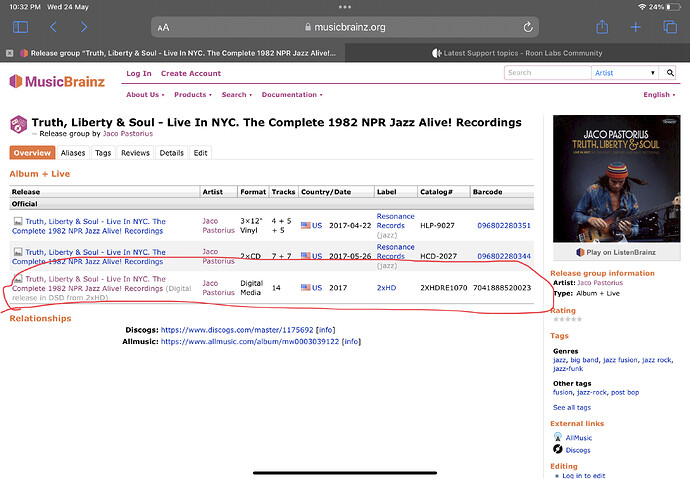Set the star rating in the sidebar

tap(568, 319)
